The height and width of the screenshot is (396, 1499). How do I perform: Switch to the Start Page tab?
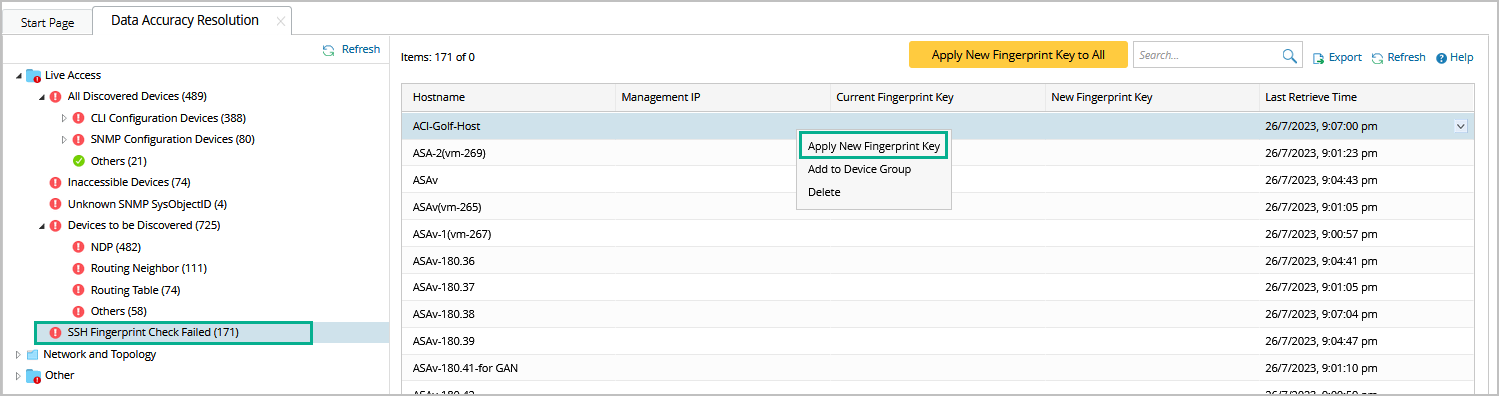click(x=47, y=22)
